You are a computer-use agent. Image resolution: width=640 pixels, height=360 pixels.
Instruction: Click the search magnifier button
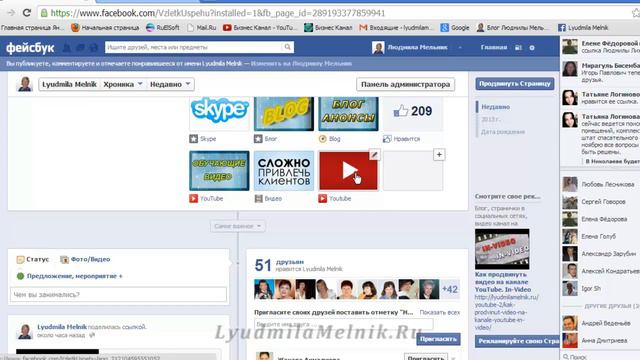(288, 47)
